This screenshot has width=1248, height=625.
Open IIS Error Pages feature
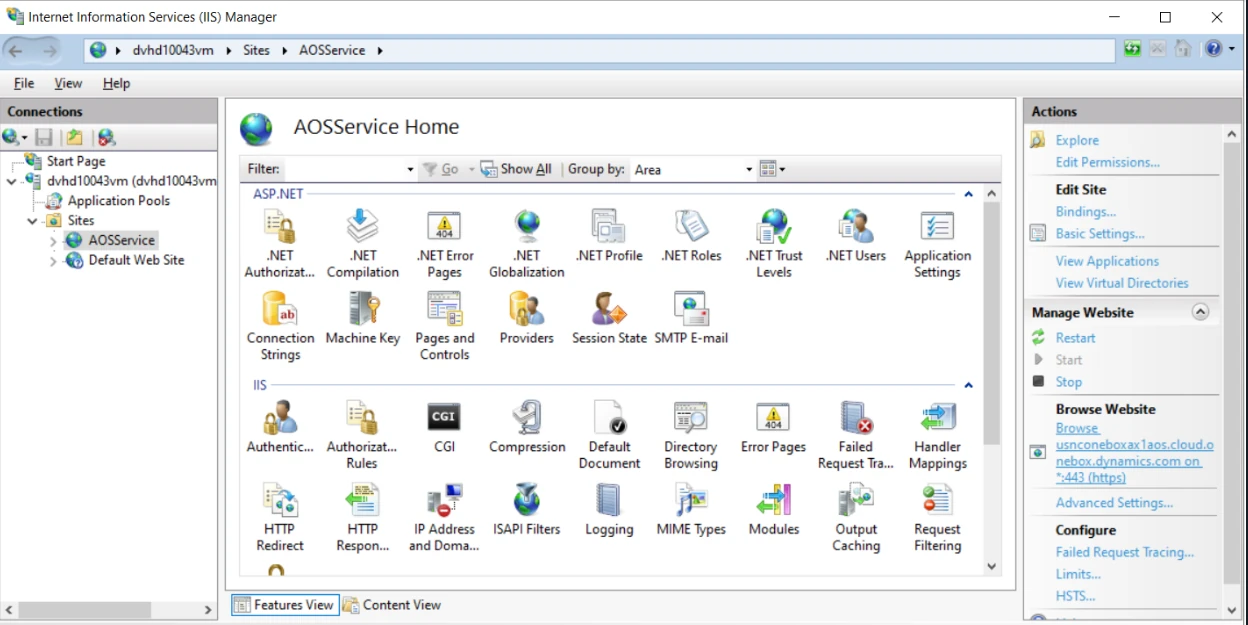pyautogui.click(x=774, y=427)
